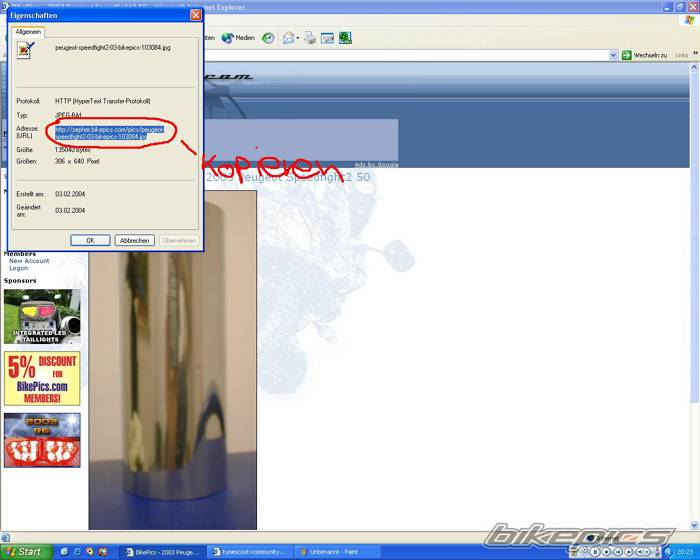Click the Wechseln zu go button
Viewport: 700px width, 560px height.
tap(644, 55)
